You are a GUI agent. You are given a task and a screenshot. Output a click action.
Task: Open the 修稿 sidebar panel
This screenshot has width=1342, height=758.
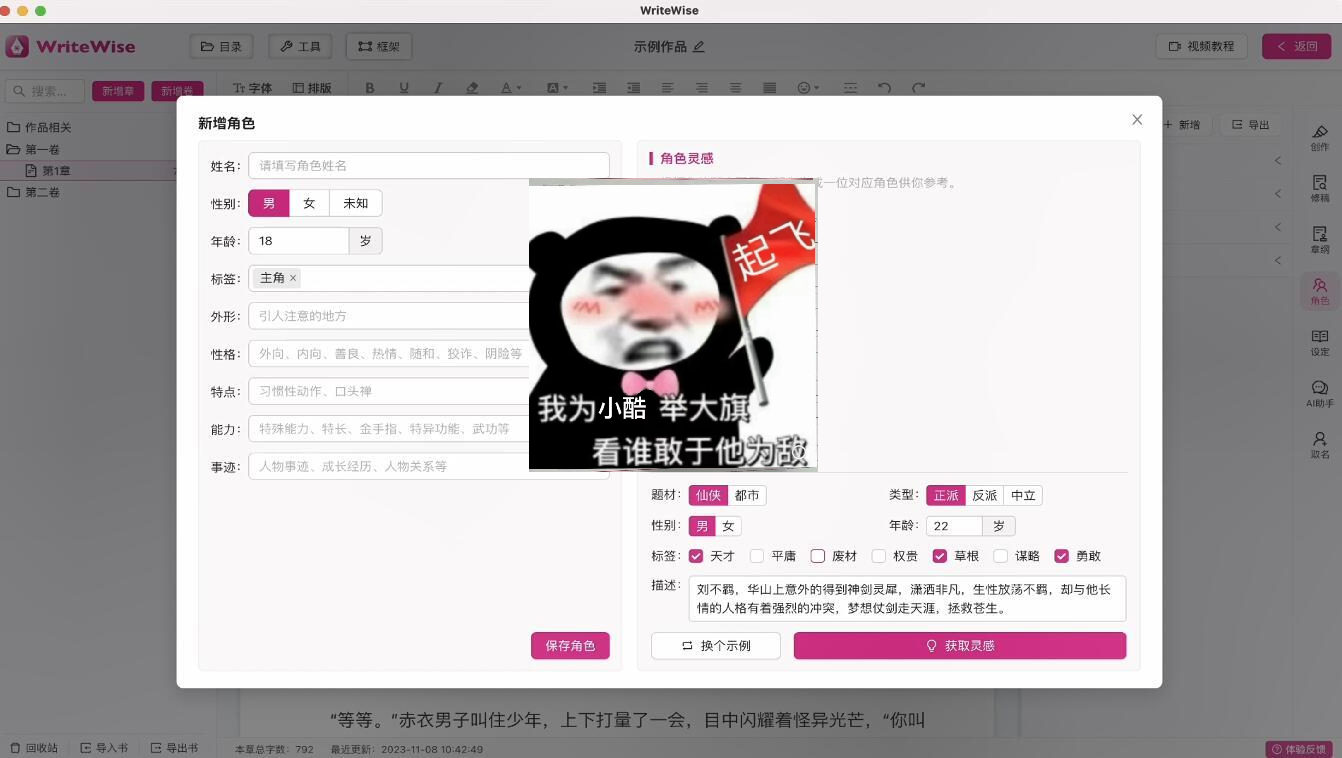1320,189
